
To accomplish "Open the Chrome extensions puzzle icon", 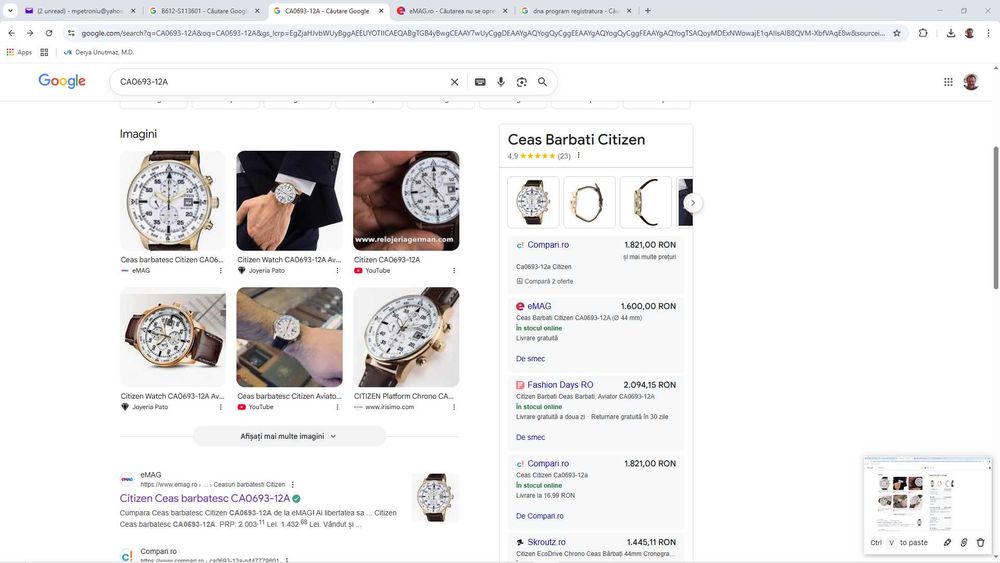I will point(923,33).
